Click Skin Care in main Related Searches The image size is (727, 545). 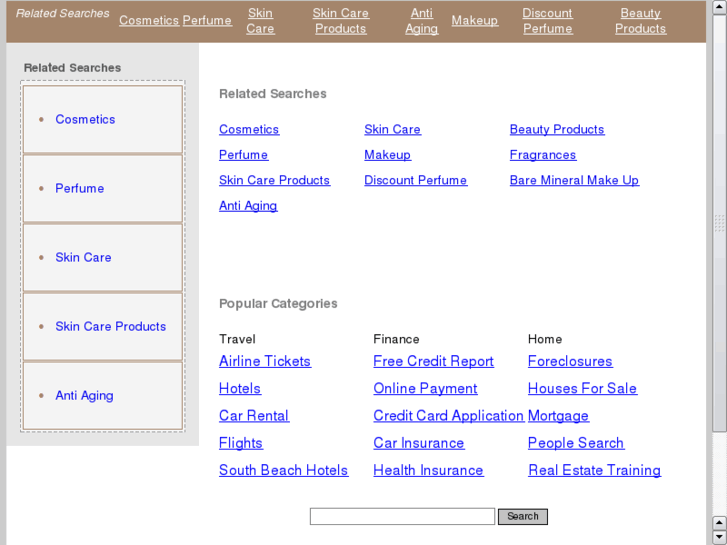[x=392, y=129]
